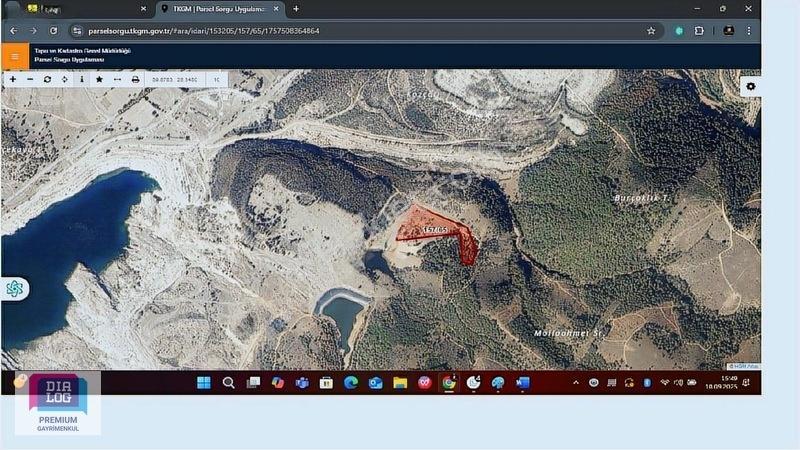Select the red parcel 157/65

pos(437,230)
